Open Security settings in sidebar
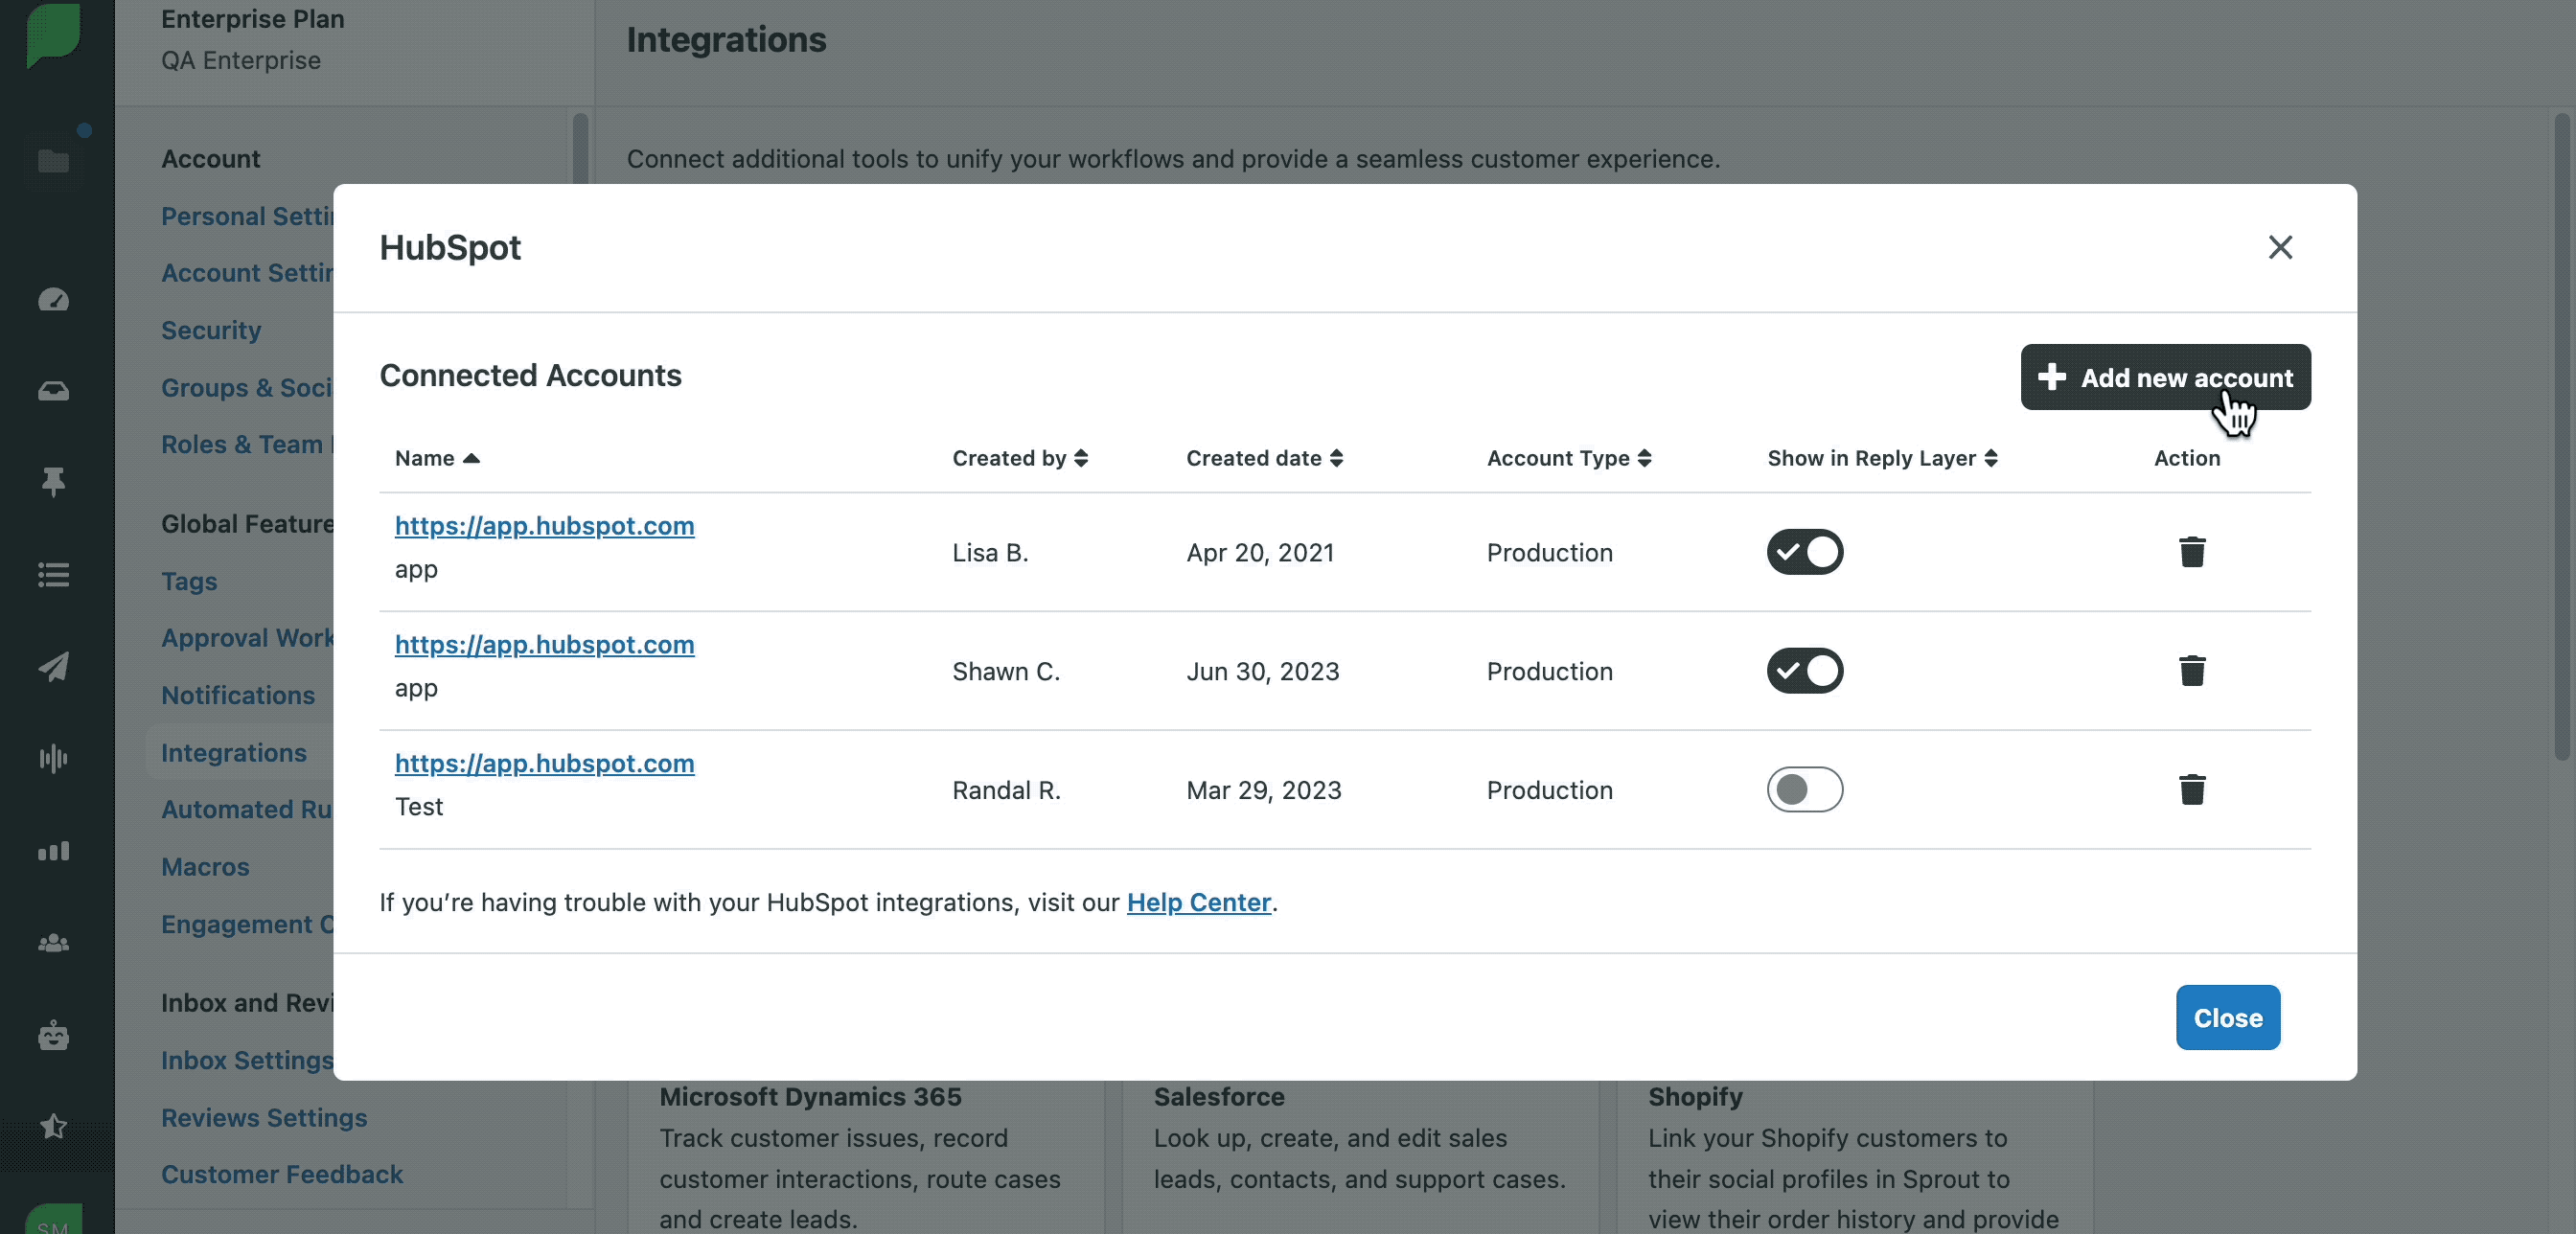Viewport: 2576px width, 1234px height. tap(211, 330)
